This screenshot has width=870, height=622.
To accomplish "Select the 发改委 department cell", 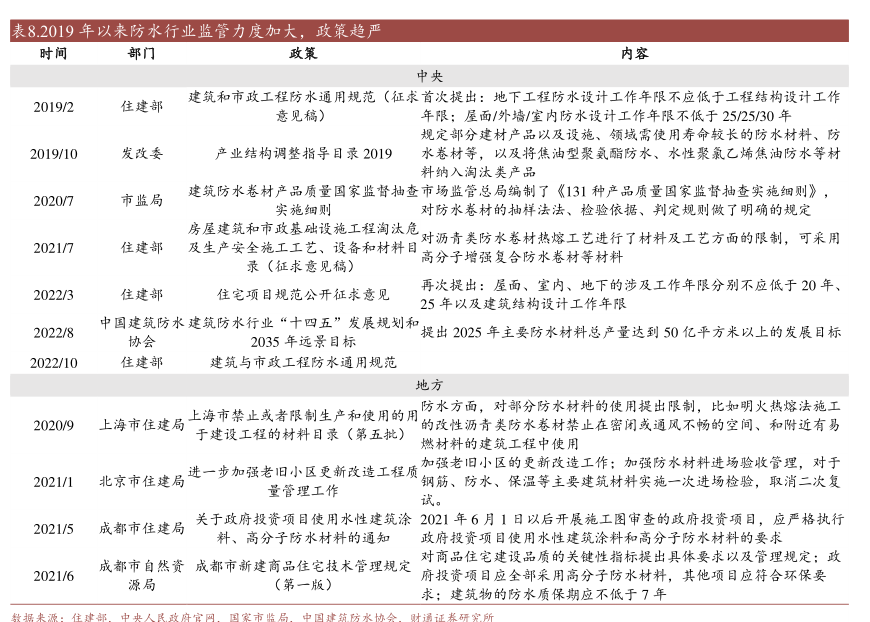I will tap(142, 154).
